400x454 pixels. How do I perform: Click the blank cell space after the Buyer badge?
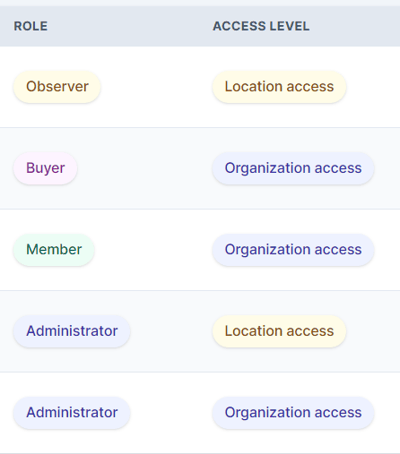[143, 168]
